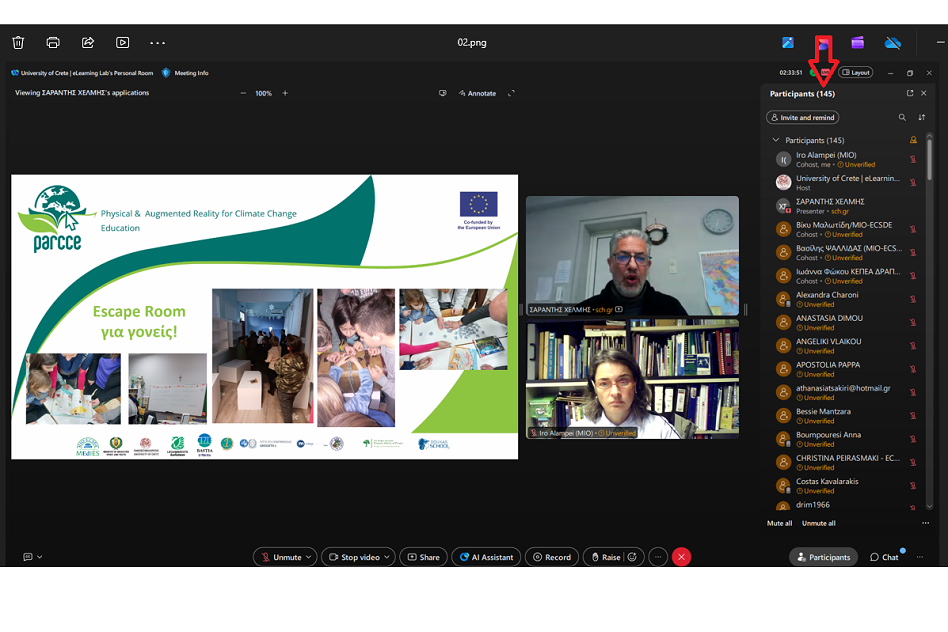Click Invite and remind
Image resolution: width=948 pixels, height=632 pixels.
coord(802,117)
